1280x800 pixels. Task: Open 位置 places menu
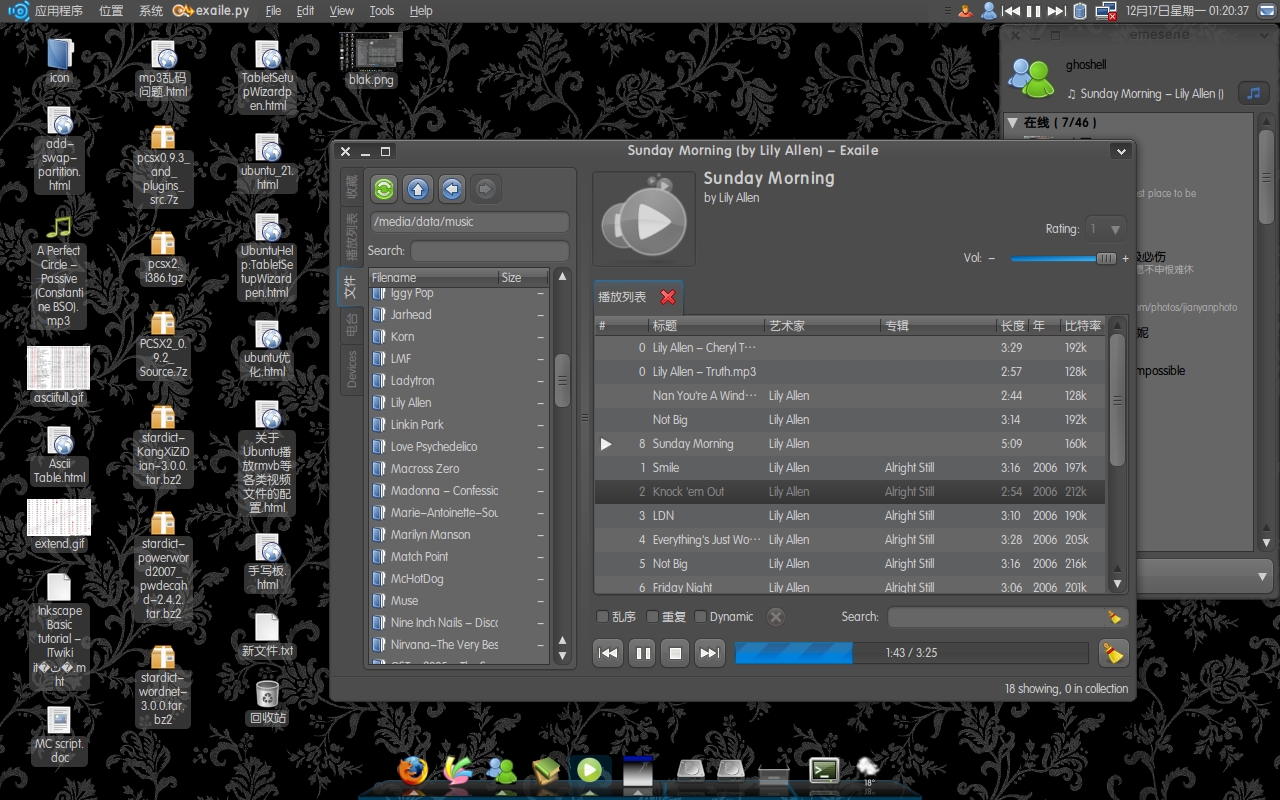[x=111, y=11]
